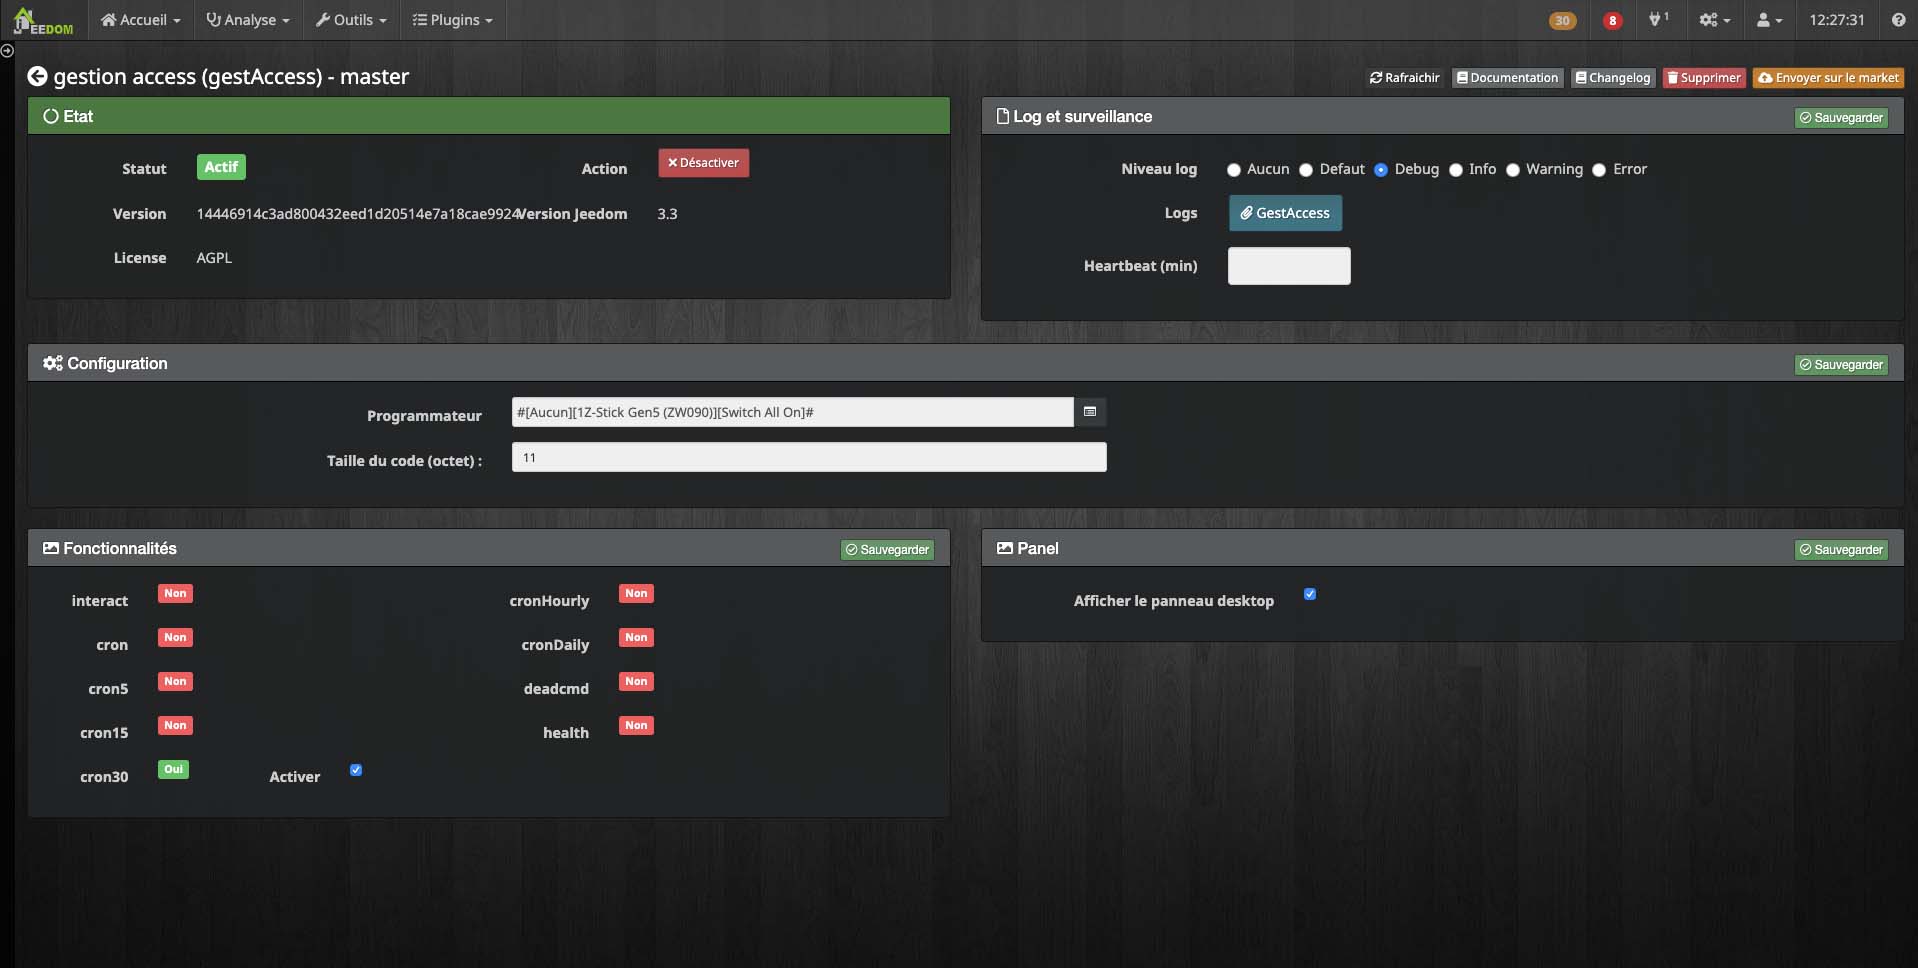Click the Non badge for cron5
This screenshot has width=1918, height=968.
[x=175, y=682]
